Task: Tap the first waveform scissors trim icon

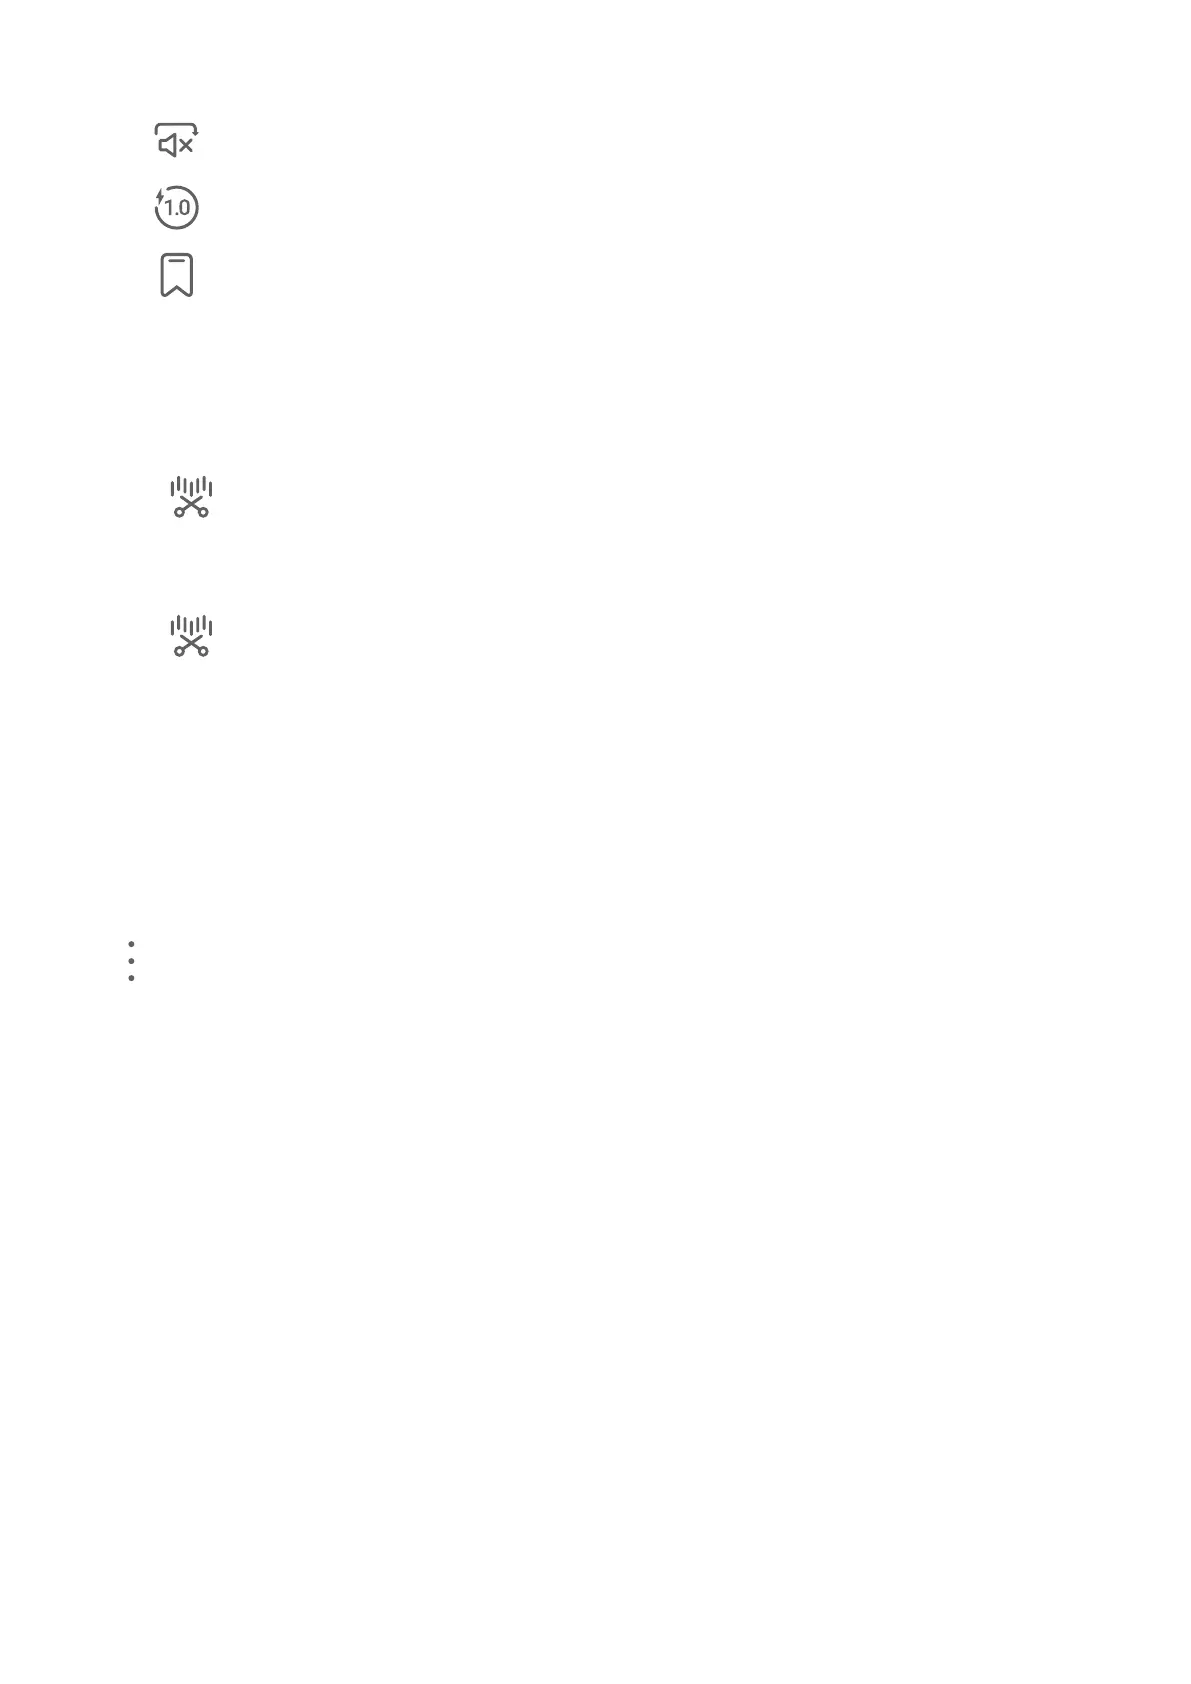Action: (191, 497)
